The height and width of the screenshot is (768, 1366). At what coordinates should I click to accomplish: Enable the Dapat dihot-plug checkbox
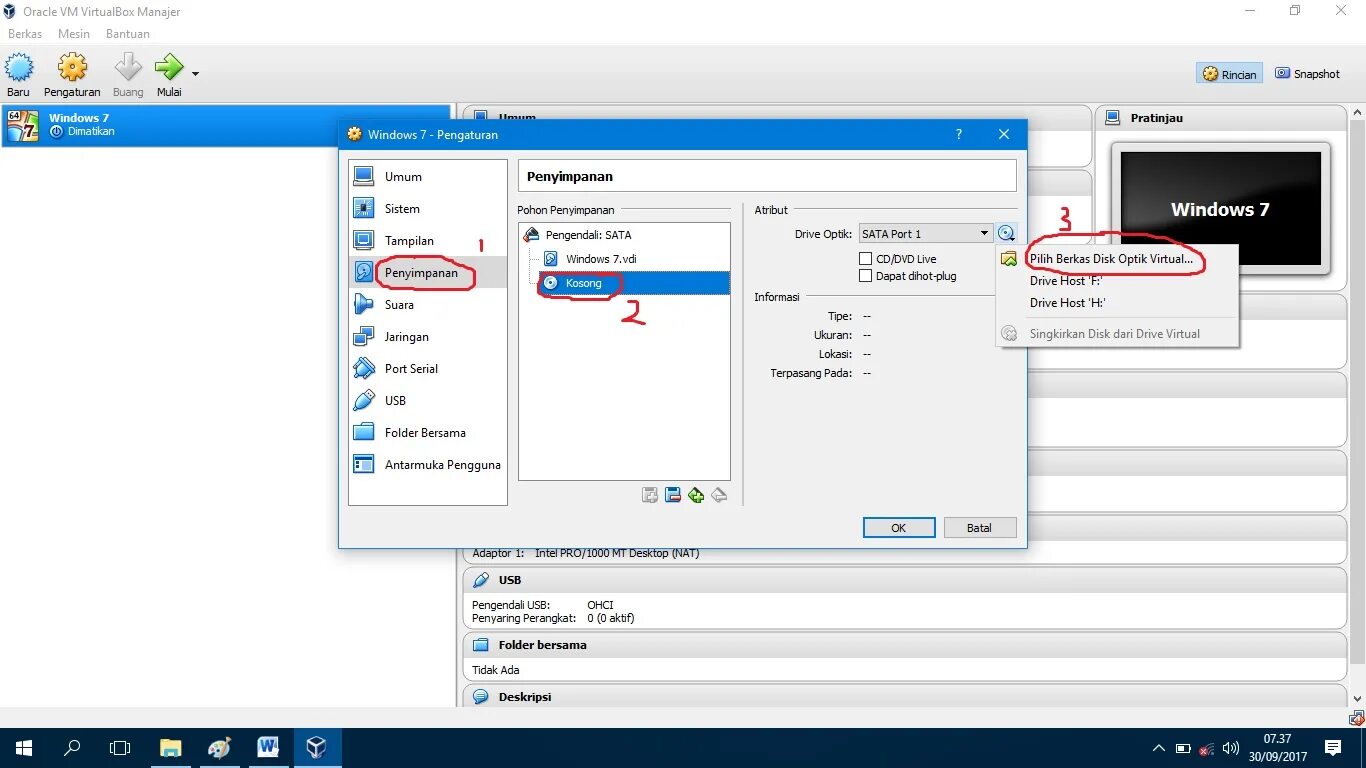coord(866,276)
